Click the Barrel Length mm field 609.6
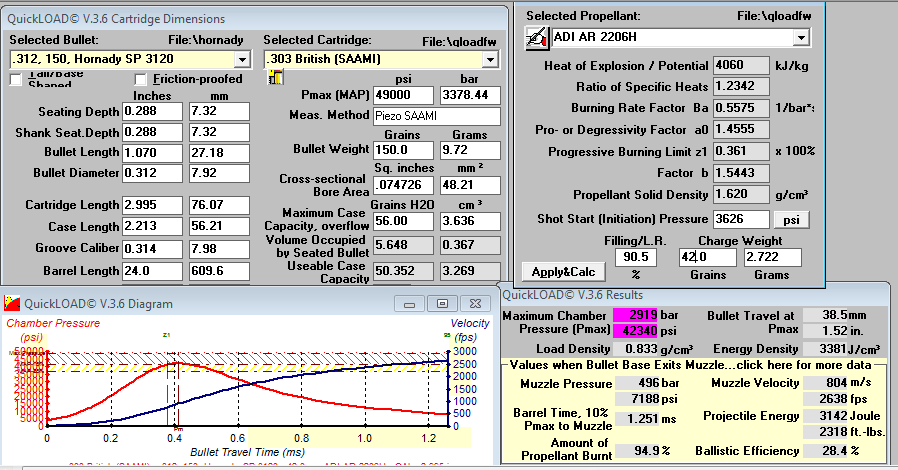Image resolution: width=898 pixels, height=470 pixels. [x=219, y=271]
